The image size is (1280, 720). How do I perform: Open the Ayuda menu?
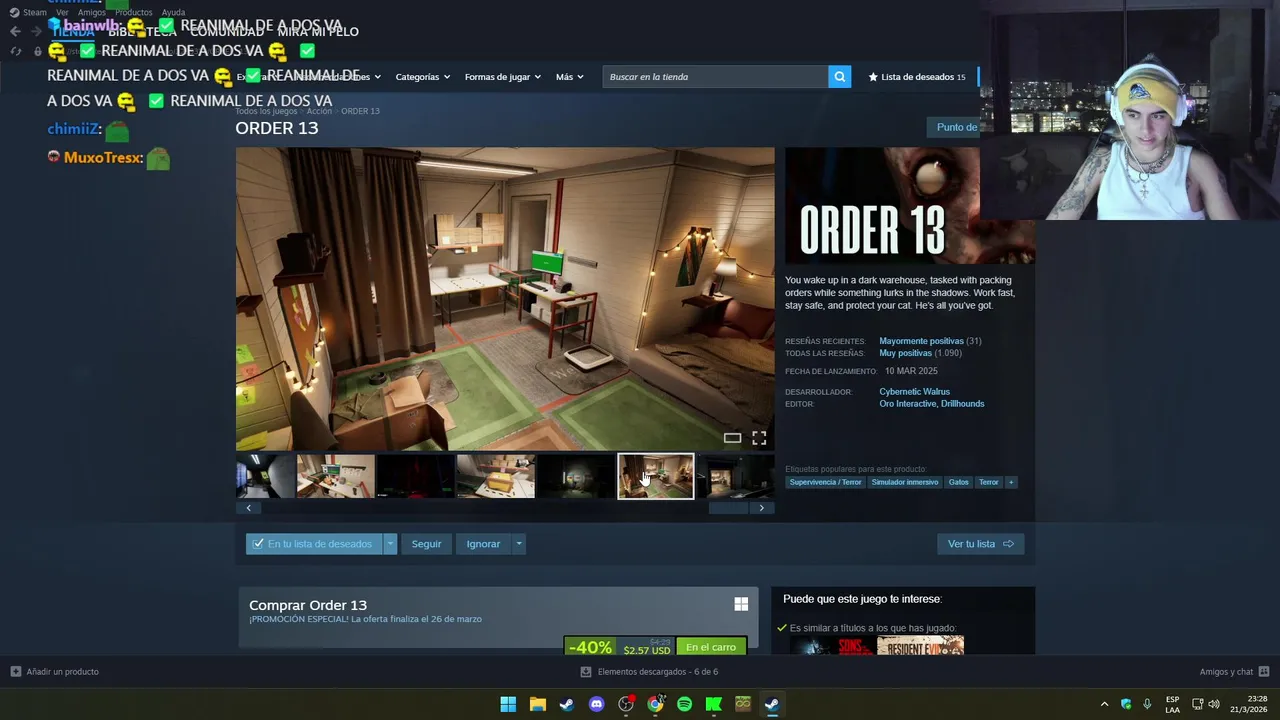[x=173, y=12]
